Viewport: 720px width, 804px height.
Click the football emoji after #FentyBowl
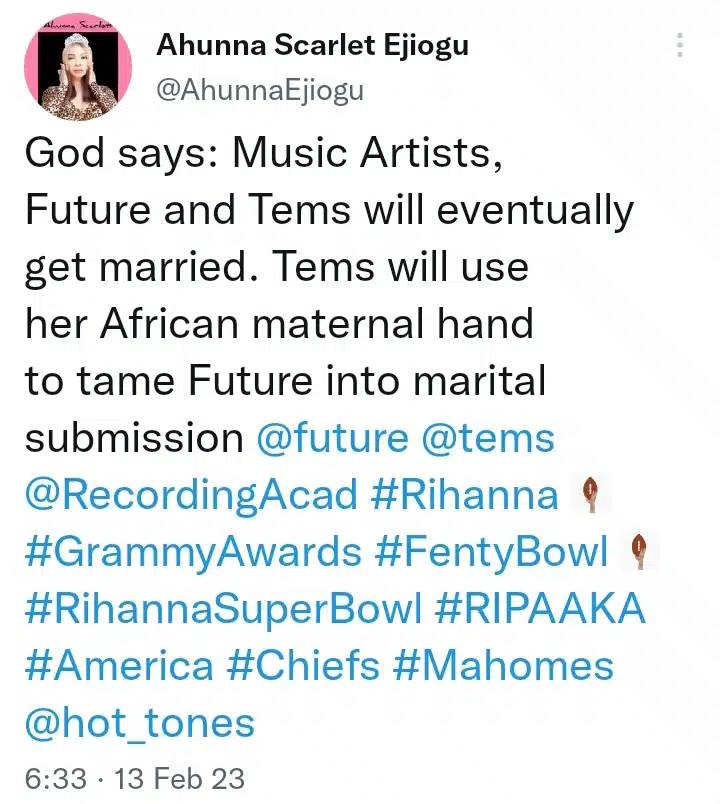[641, 552]
